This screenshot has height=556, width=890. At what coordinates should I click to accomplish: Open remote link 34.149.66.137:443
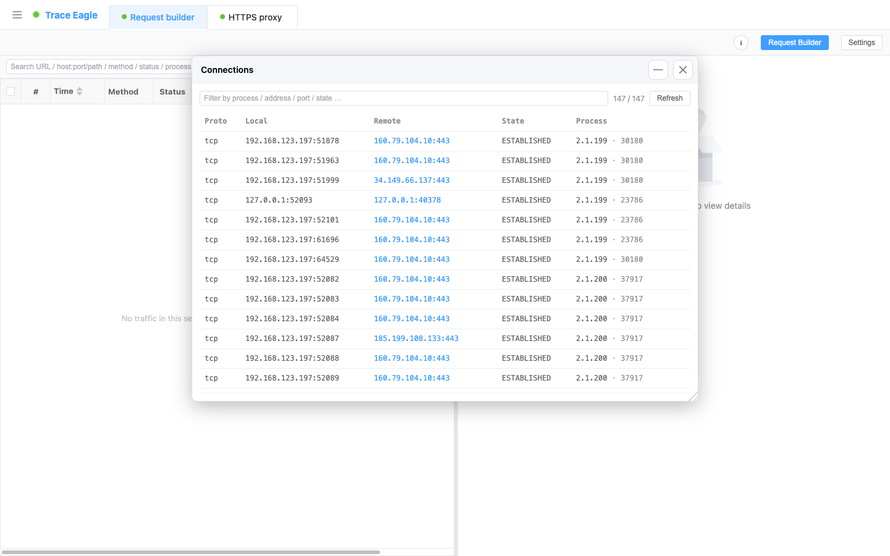pyautogui.click(x=412, y=180)
